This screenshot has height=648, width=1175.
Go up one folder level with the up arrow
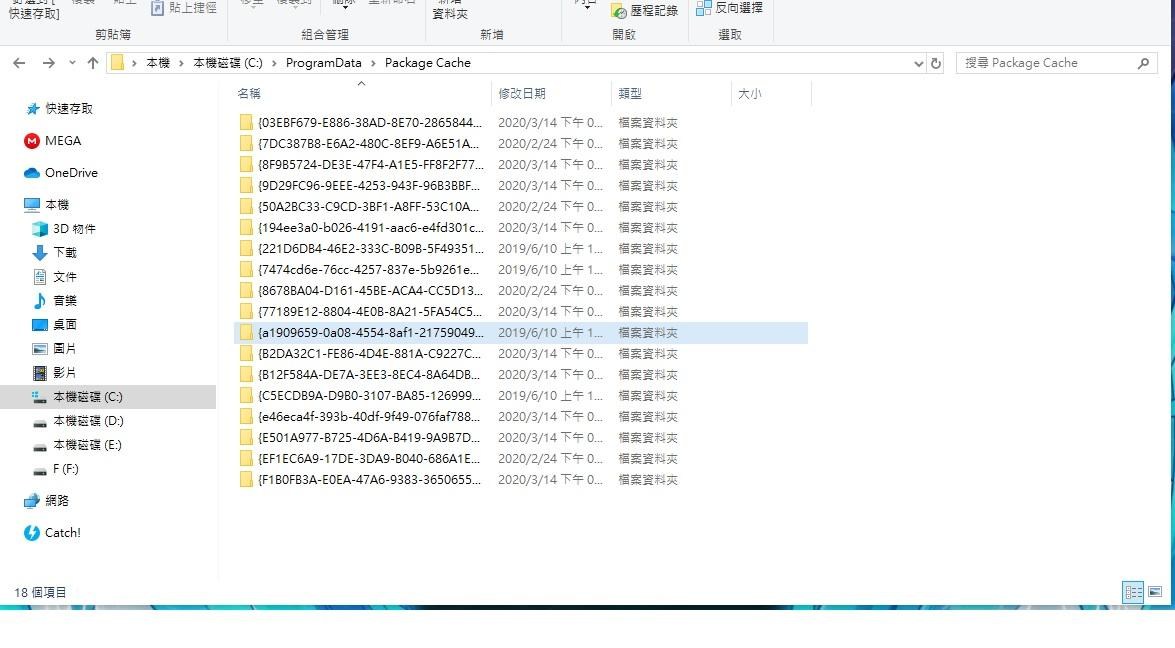pos(92,62)
